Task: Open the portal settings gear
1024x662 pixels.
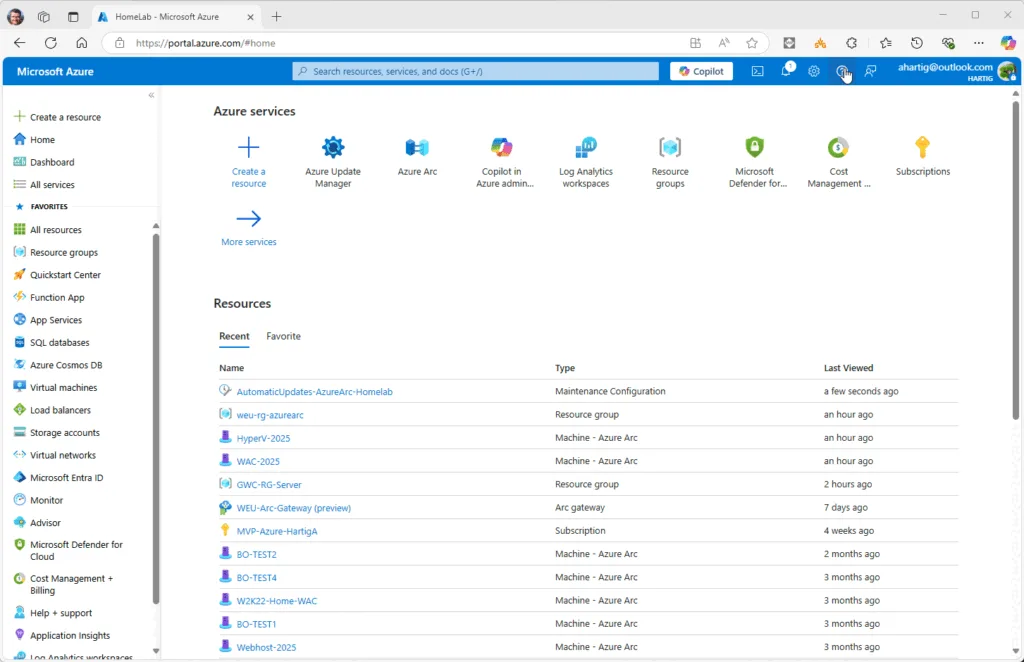Action: coord(813,71)
